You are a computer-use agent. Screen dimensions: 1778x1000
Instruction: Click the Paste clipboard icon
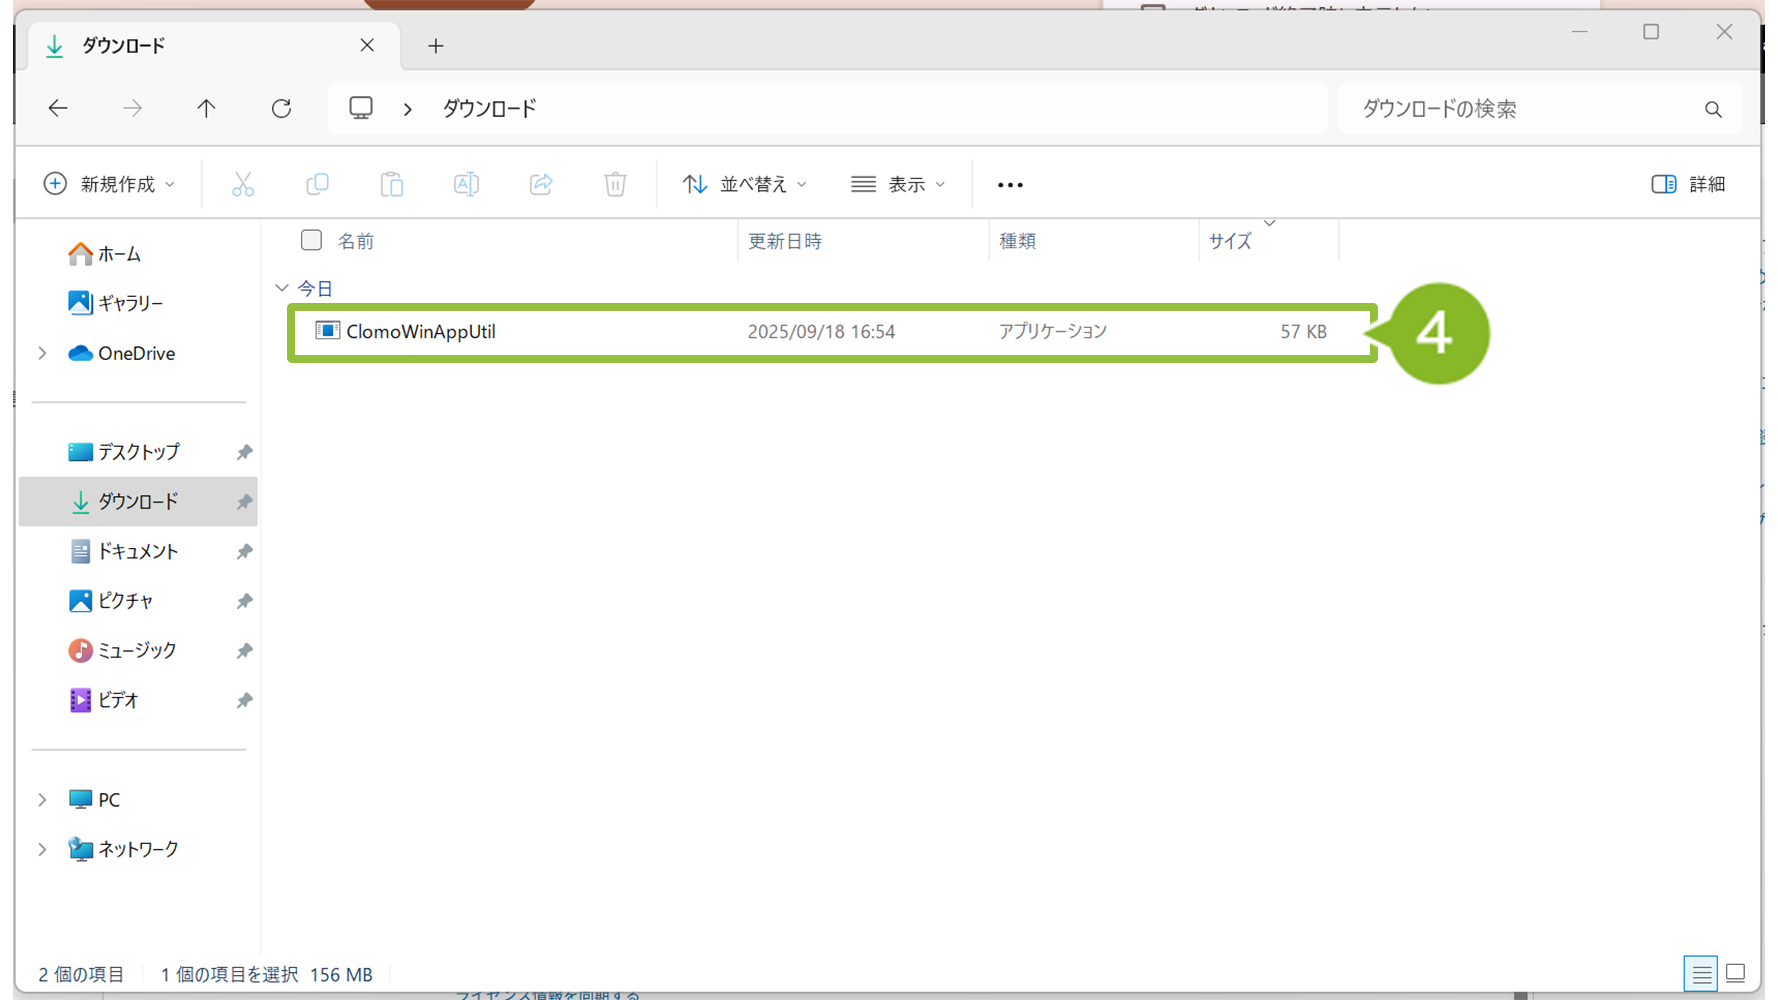point(392,184)
